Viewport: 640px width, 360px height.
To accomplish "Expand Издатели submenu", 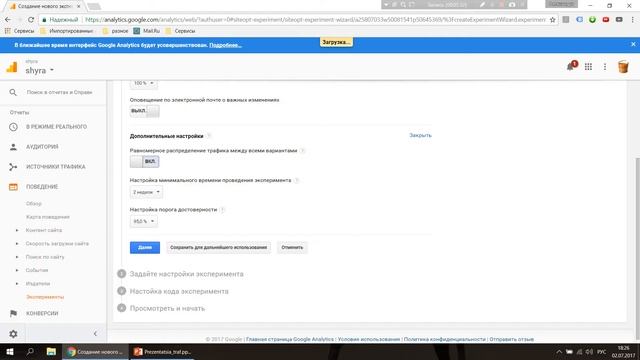I will coord(17,284).
